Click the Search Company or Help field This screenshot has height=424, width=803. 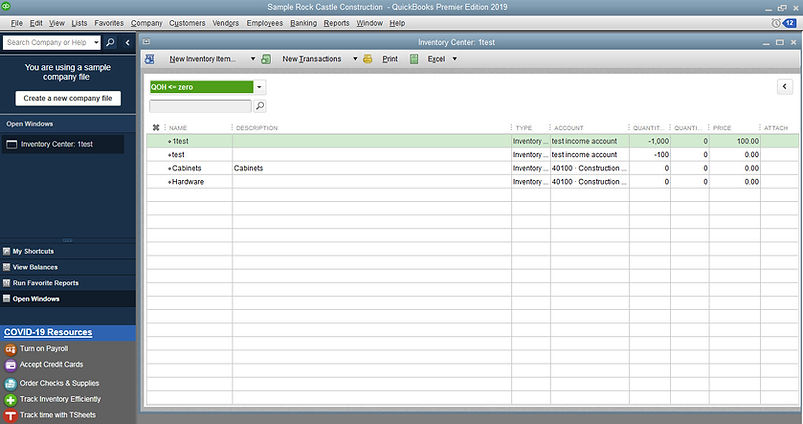[47, 43]
